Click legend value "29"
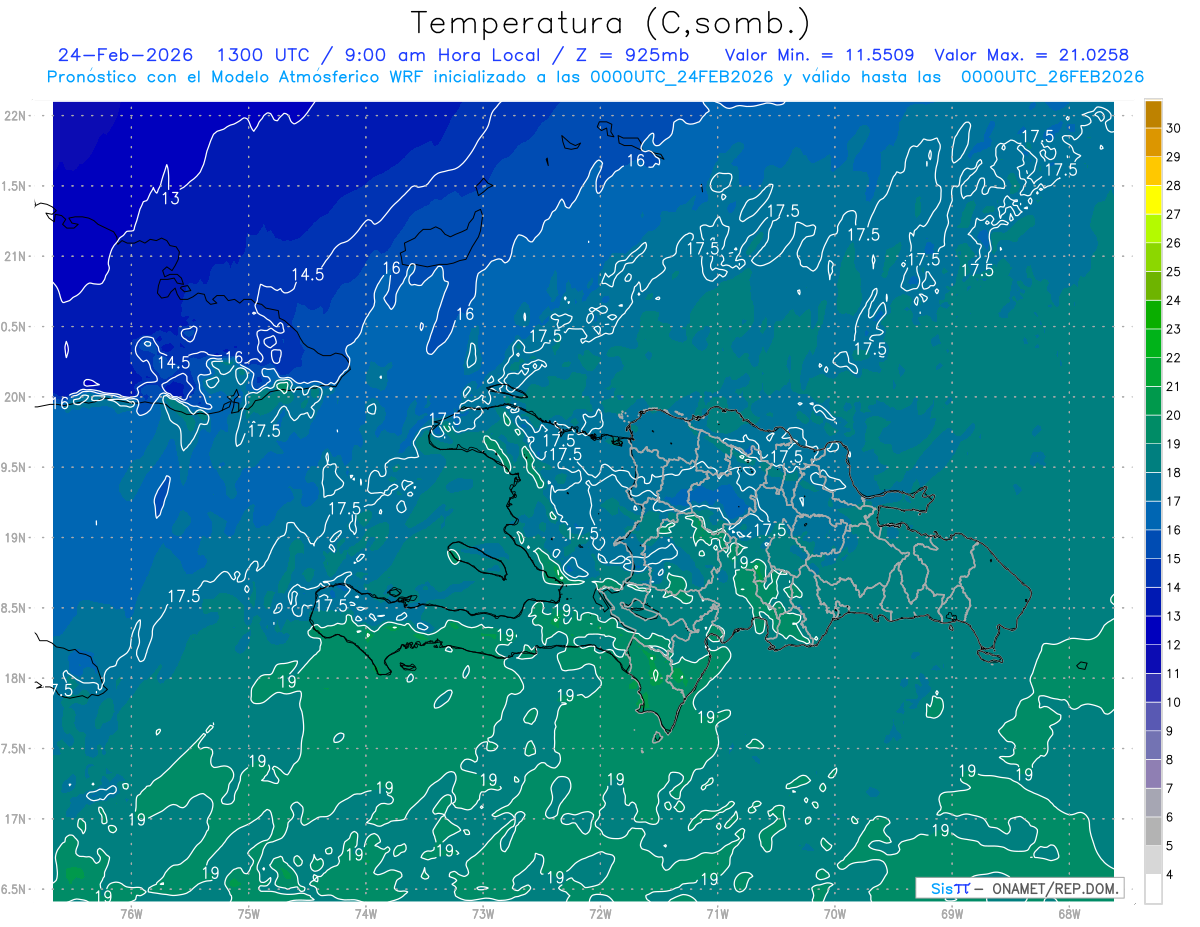The image size is (1200, 927). click(x=1174, y=157)
